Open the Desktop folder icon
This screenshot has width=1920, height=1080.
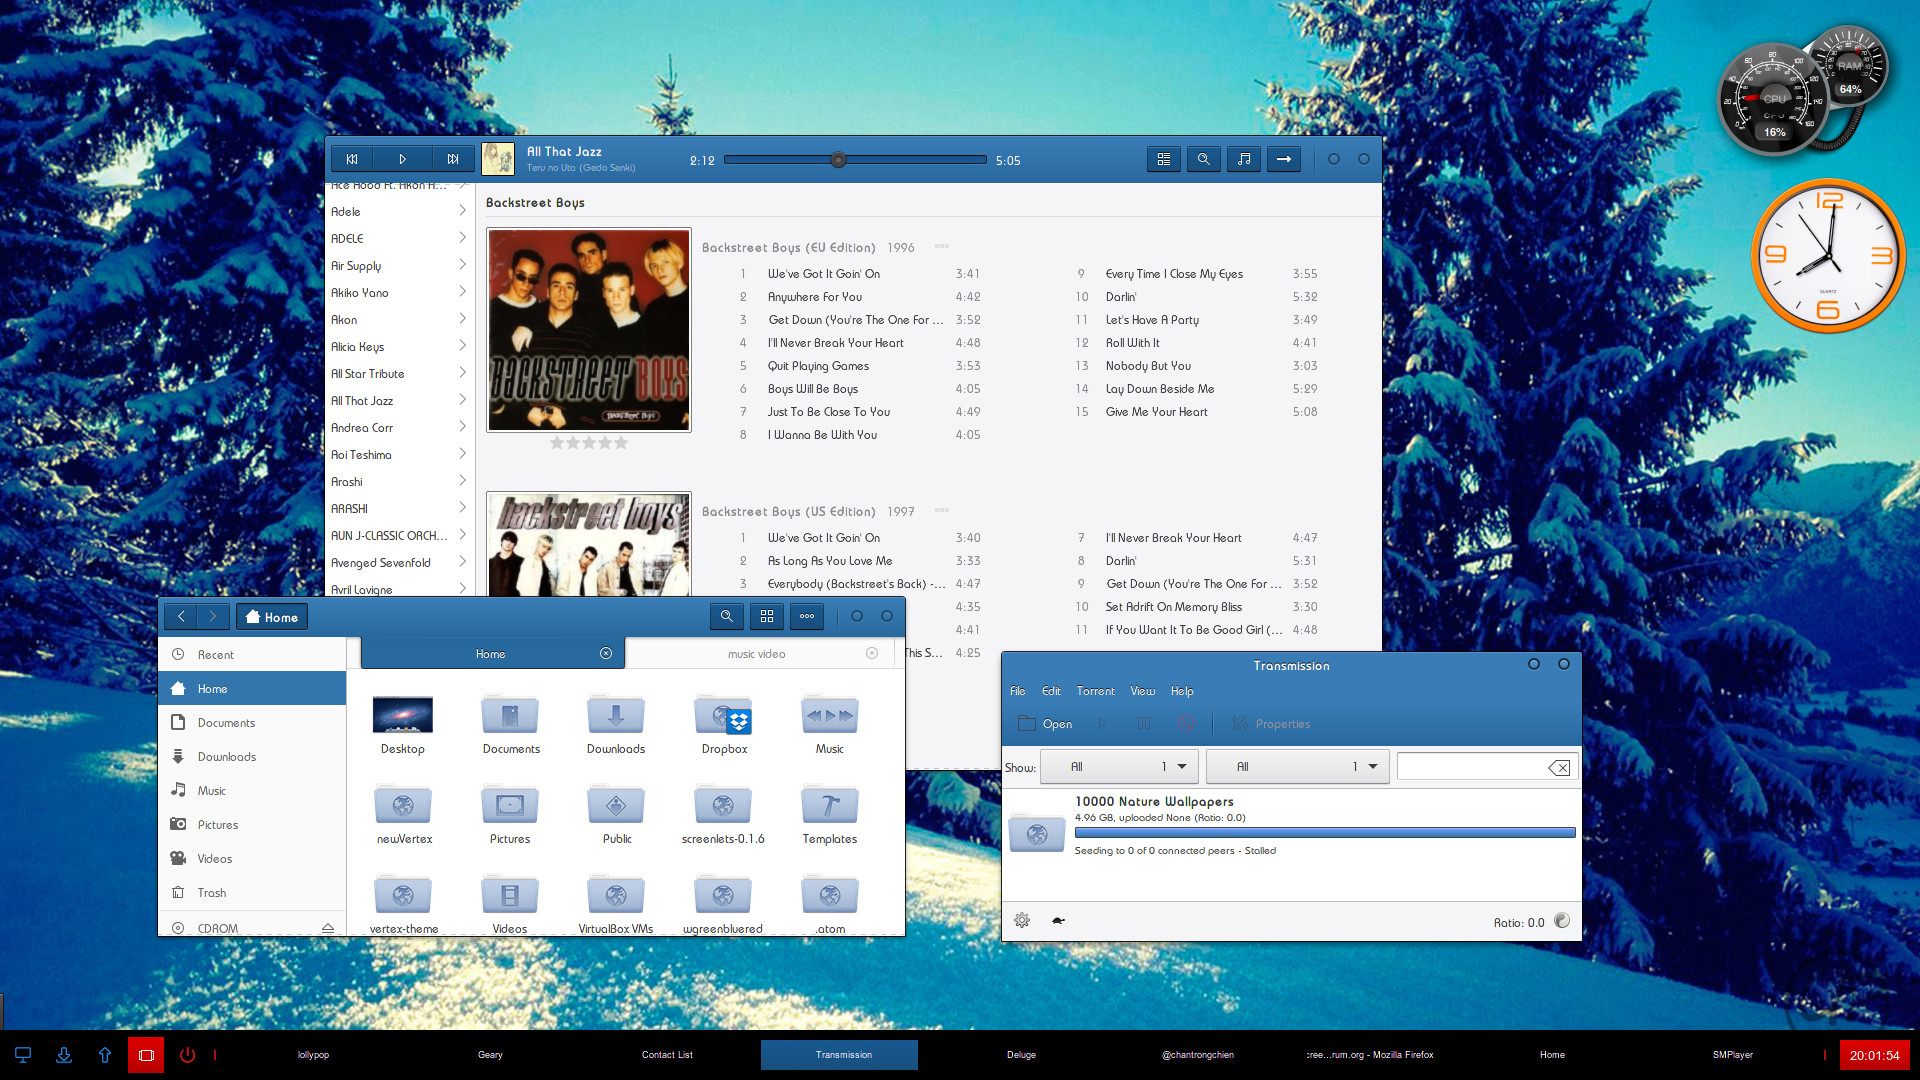(x=402, y=724)
